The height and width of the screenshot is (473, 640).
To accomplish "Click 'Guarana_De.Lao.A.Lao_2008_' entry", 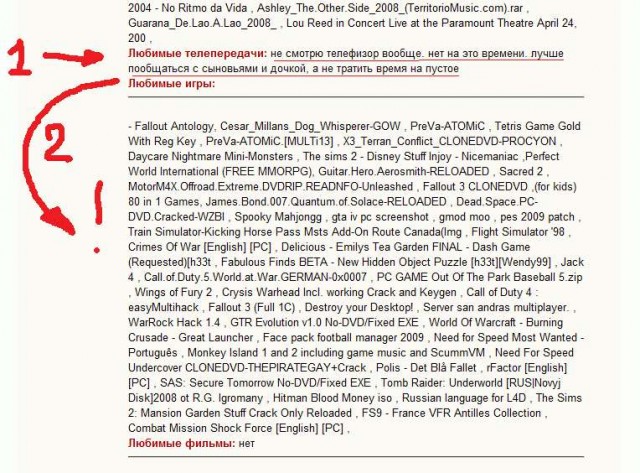I will [x=202, y=23].
